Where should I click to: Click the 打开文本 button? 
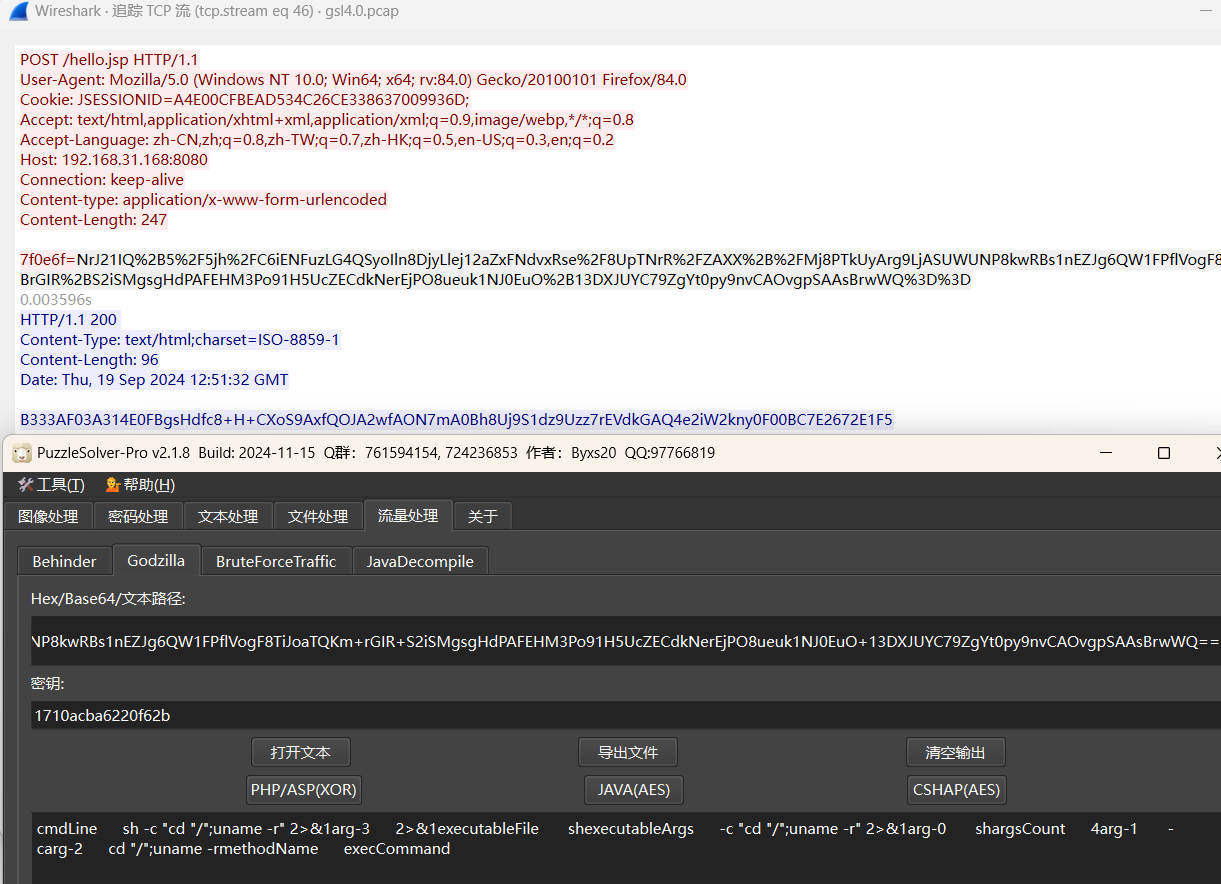(301, 752)
